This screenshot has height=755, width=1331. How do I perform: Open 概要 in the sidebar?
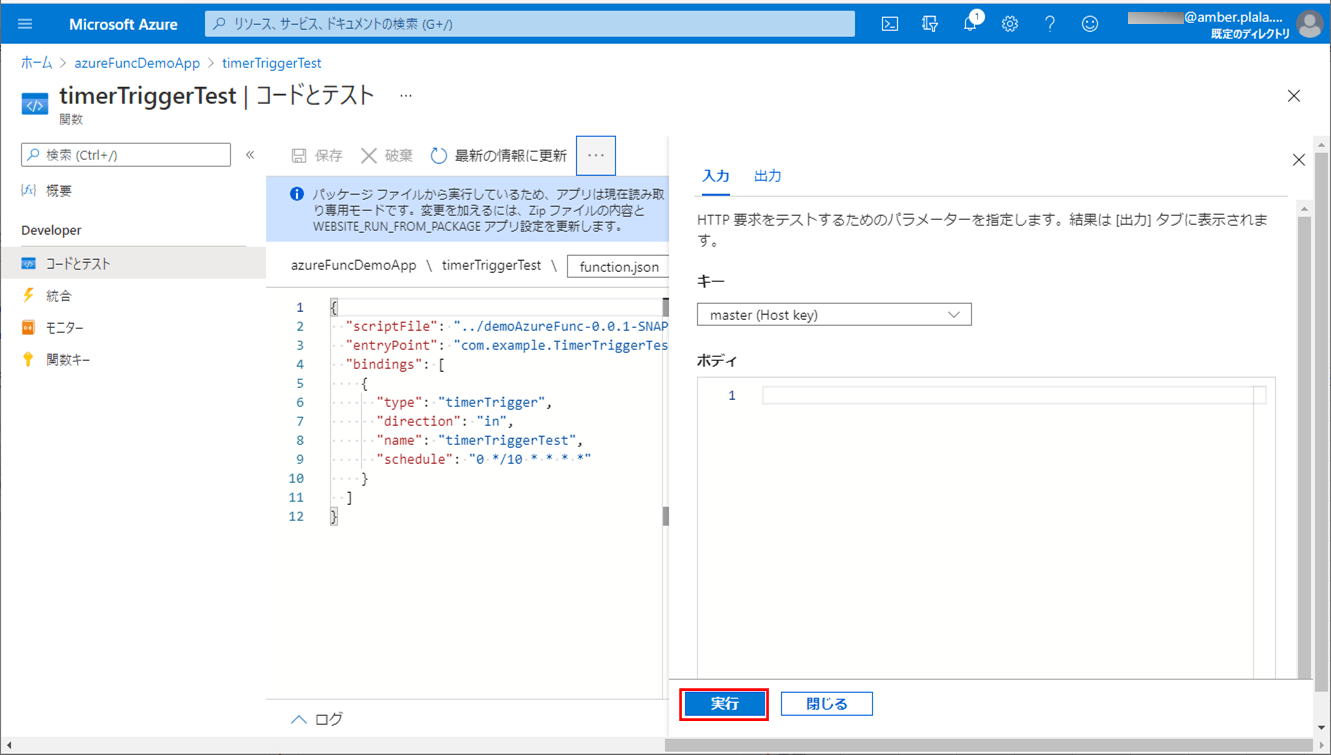pos(59,190)
